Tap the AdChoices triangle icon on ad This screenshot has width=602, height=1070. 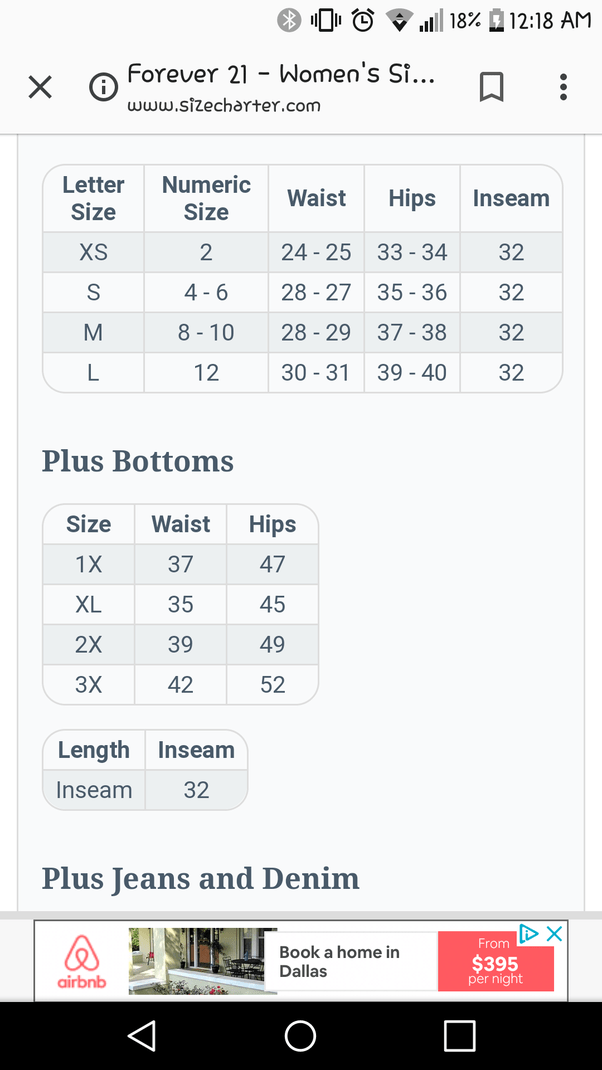[x=529, y=933]
